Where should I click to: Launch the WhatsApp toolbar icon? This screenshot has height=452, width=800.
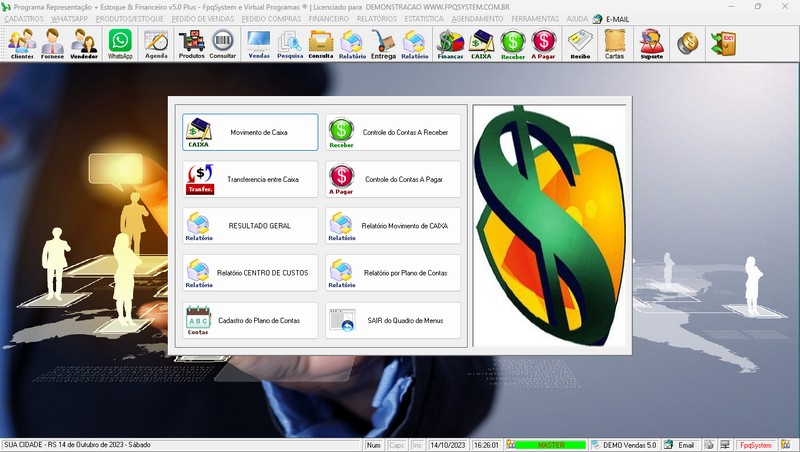120,44
